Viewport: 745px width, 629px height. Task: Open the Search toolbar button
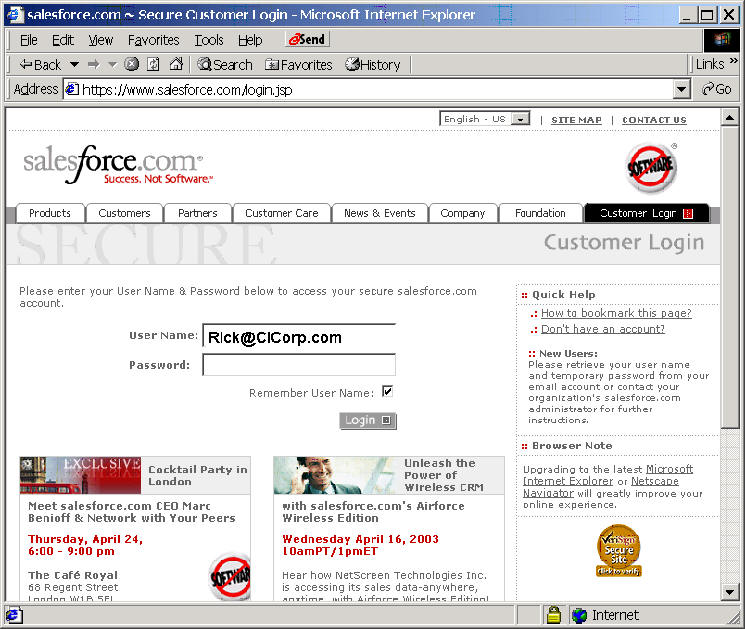click(x=225, y=64)
